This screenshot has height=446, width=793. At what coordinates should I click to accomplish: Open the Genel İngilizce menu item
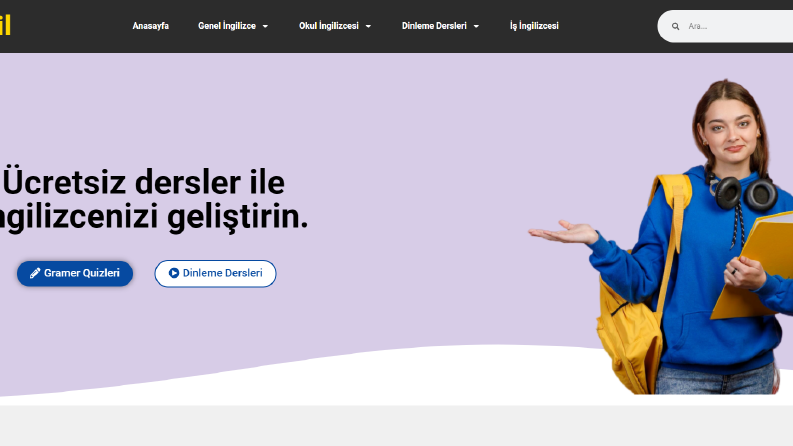pyautogui.click(x=227, y=26)
